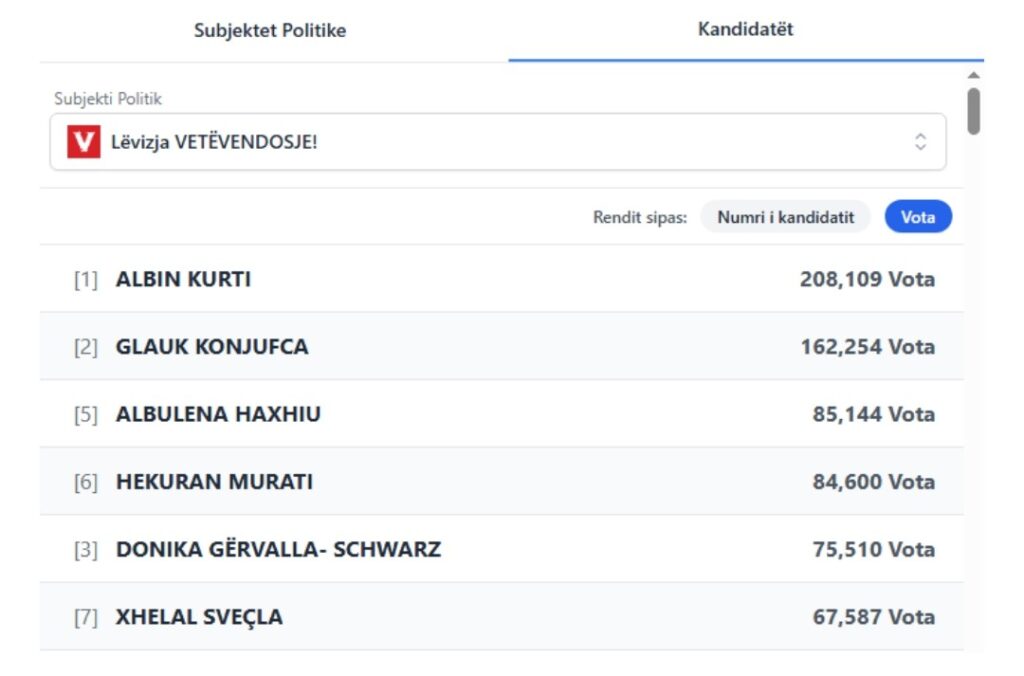The height and width of the screenshot is (676, 1024).
Task: Click candidate number [1] badge
Action: click(x=86, y=280)
